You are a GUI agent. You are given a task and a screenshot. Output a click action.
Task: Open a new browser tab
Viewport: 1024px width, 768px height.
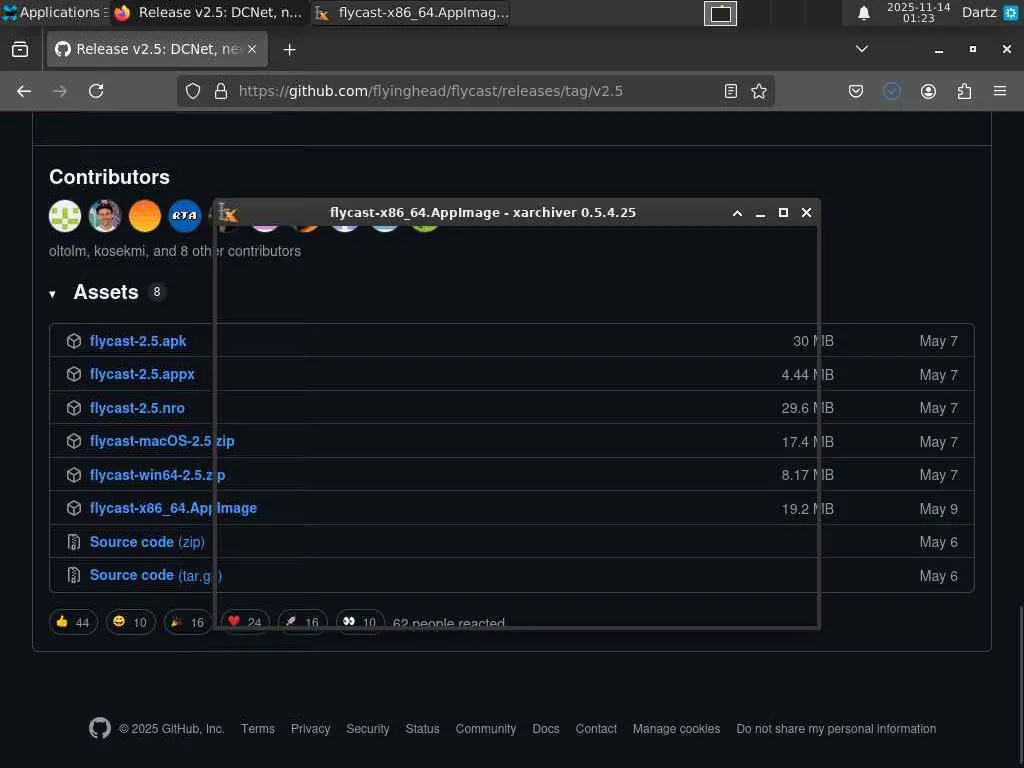coord(289,50)
